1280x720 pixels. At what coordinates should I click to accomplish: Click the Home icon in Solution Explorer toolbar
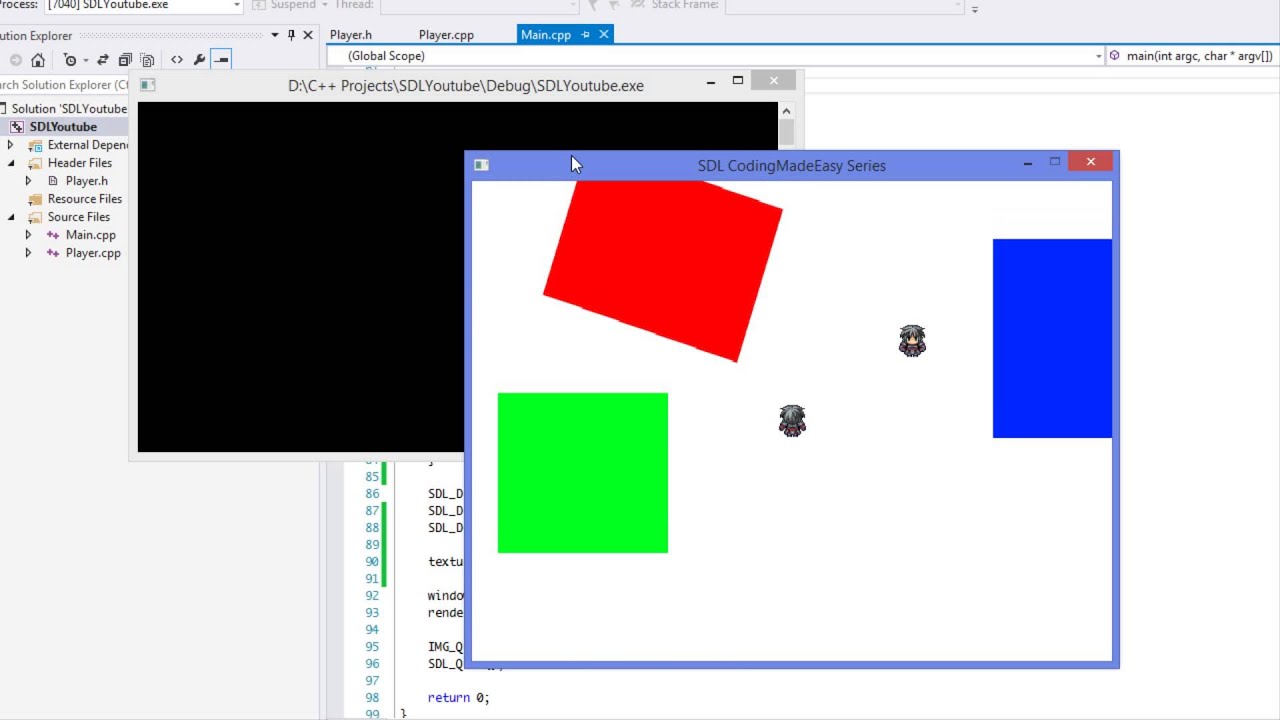coord(38,60)
